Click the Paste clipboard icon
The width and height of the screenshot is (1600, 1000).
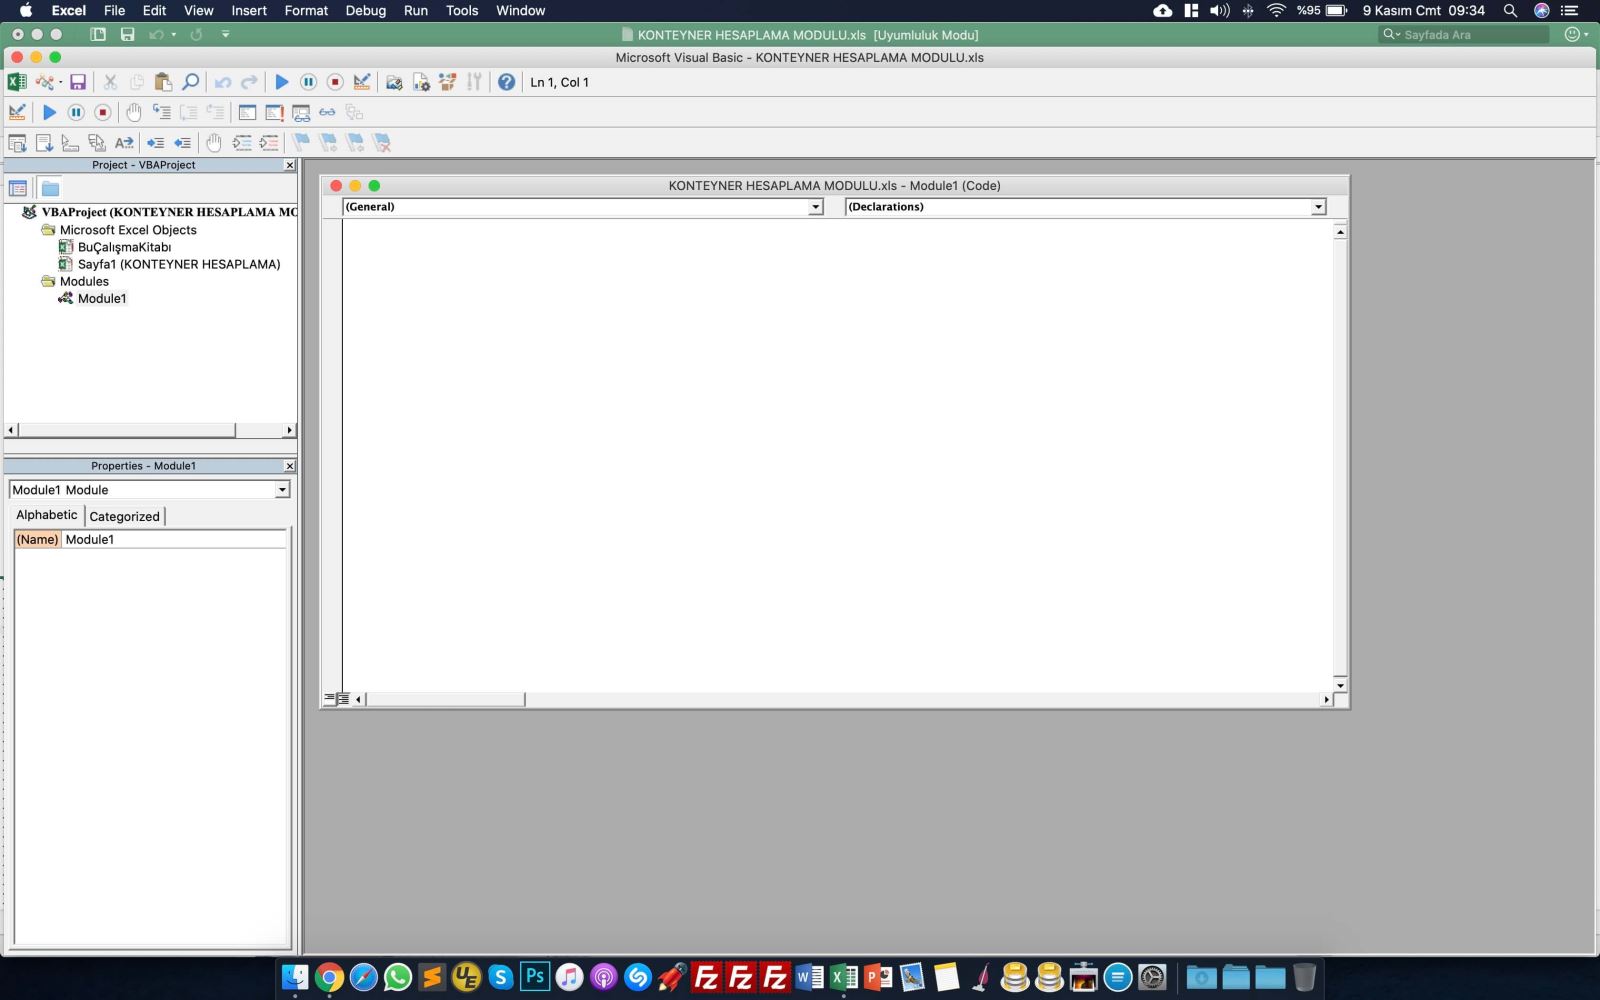[163, 82]
